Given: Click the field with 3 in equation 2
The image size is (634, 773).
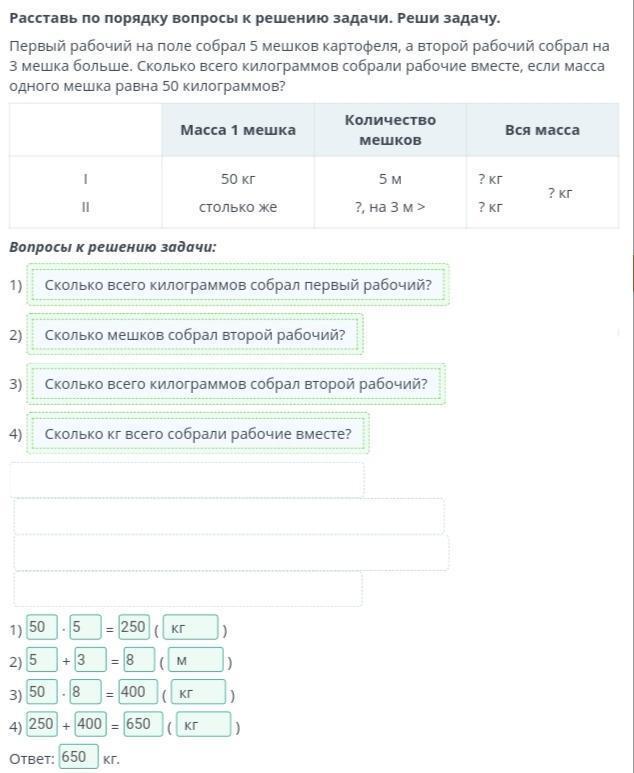Looking at the screenshot, I should tap(90, 660).
